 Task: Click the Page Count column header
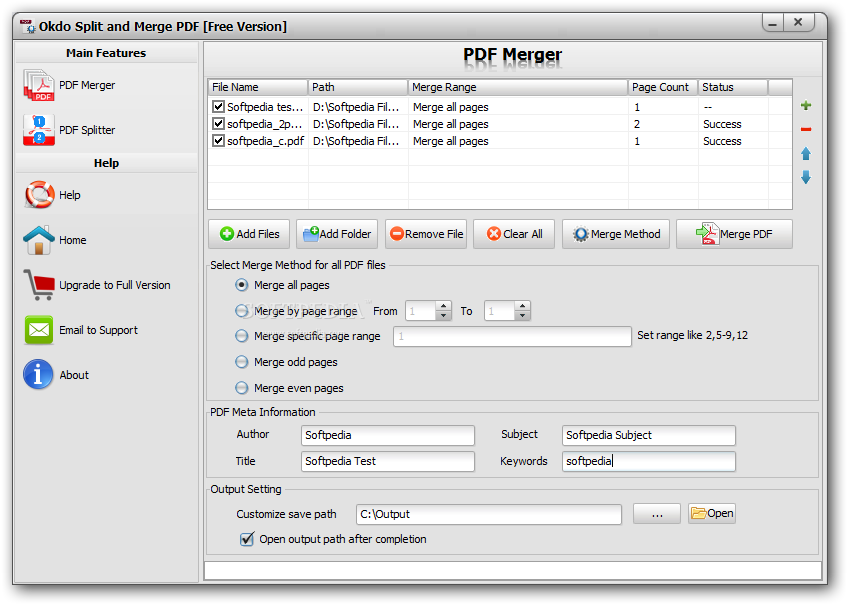[663, 87]
